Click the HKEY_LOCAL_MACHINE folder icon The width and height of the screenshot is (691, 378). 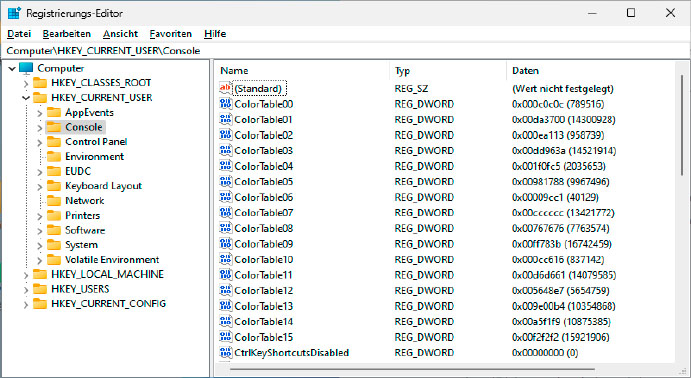click(40, 274)
